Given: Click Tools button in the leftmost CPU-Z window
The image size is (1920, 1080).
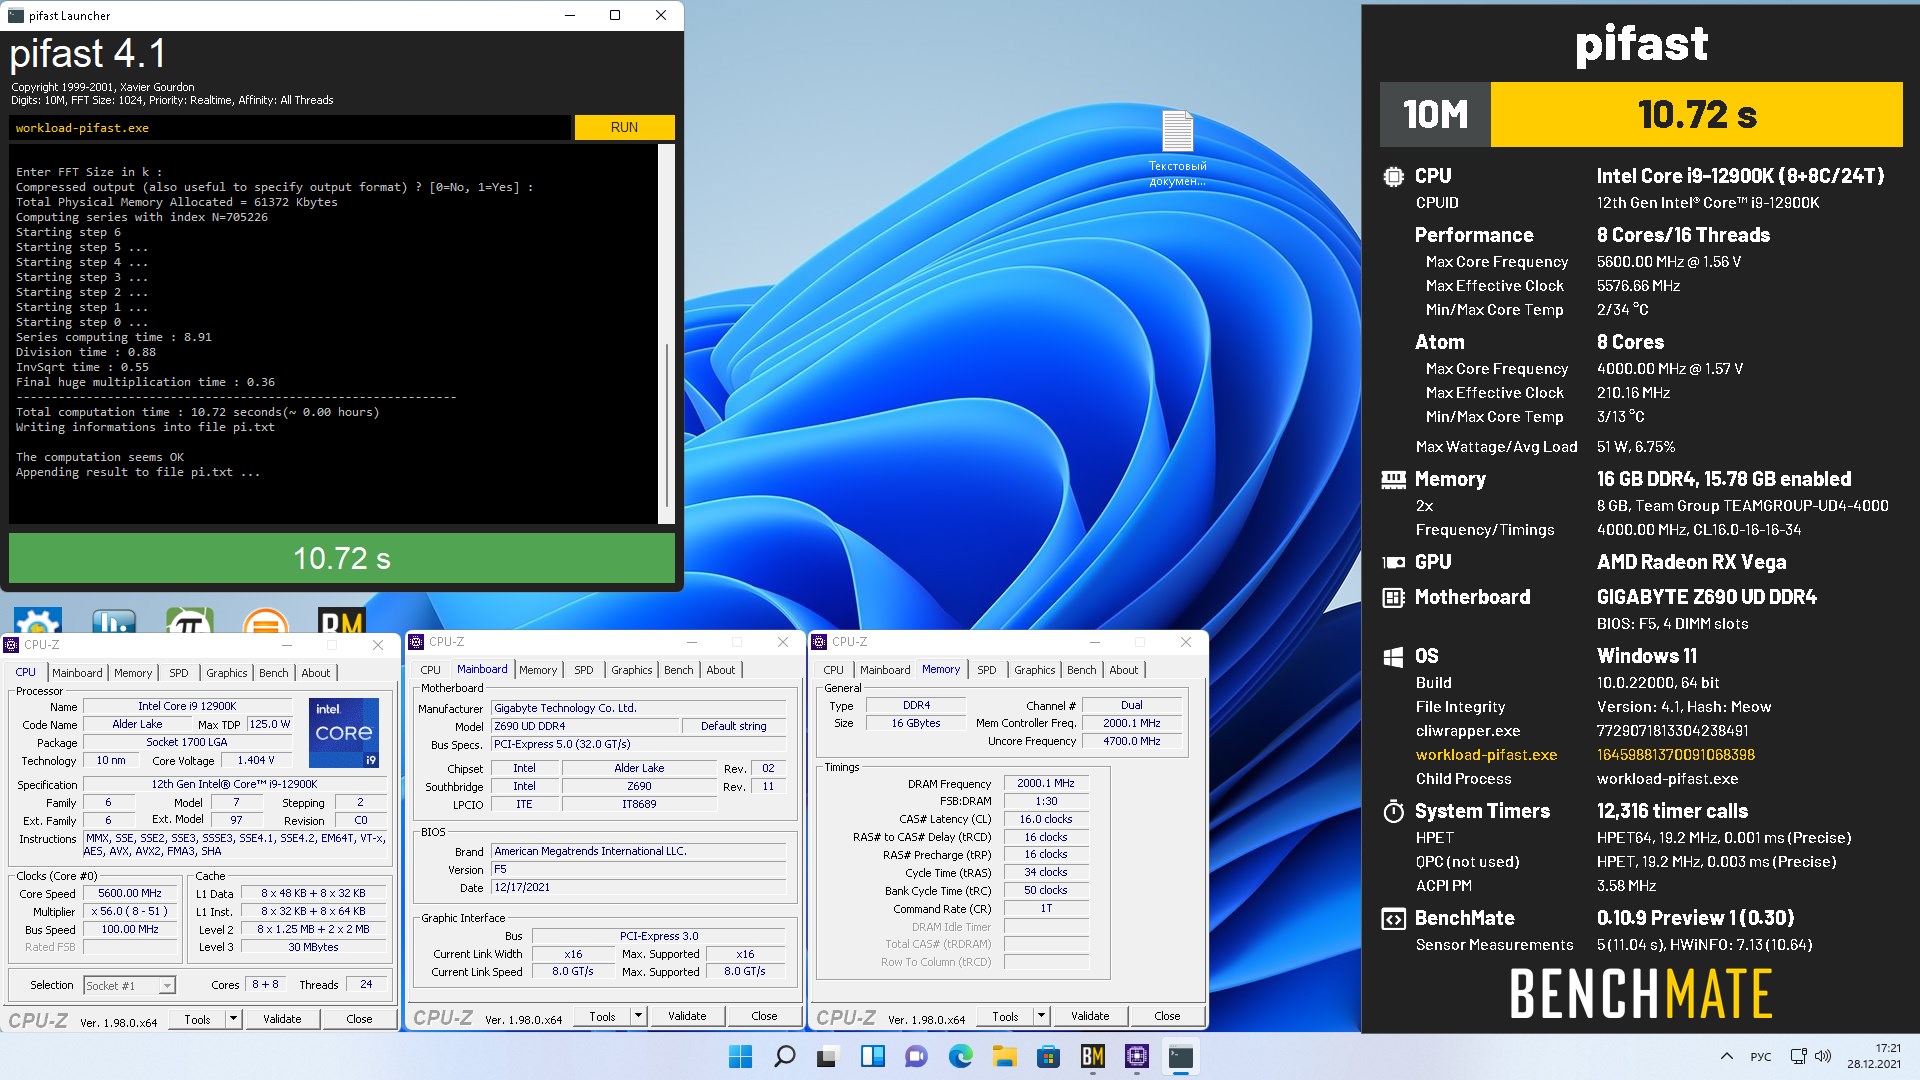Looking at the screenshot, I should pos(198,1019).
